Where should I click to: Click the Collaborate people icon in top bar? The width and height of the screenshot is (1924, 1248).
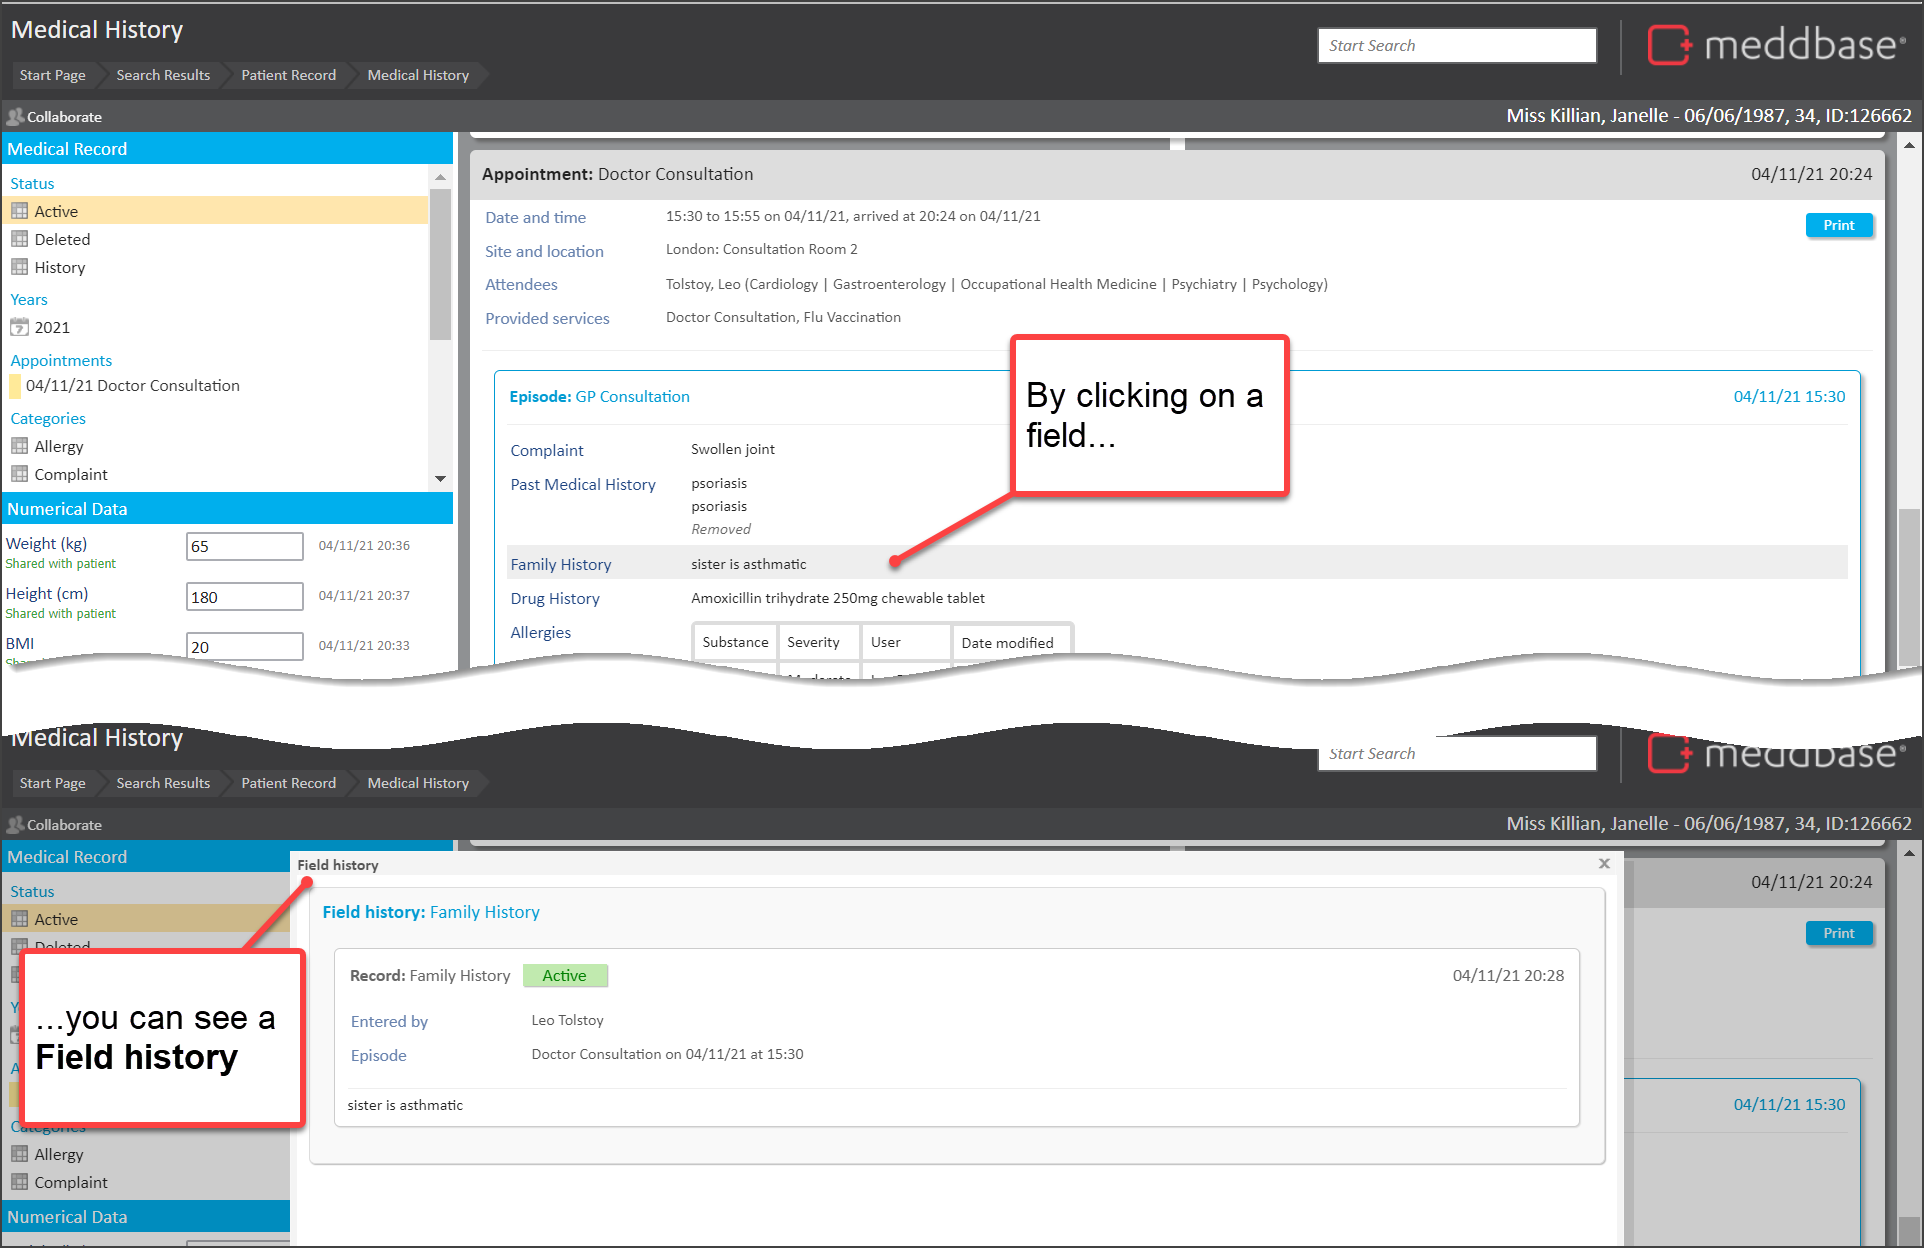coord(15,116)
